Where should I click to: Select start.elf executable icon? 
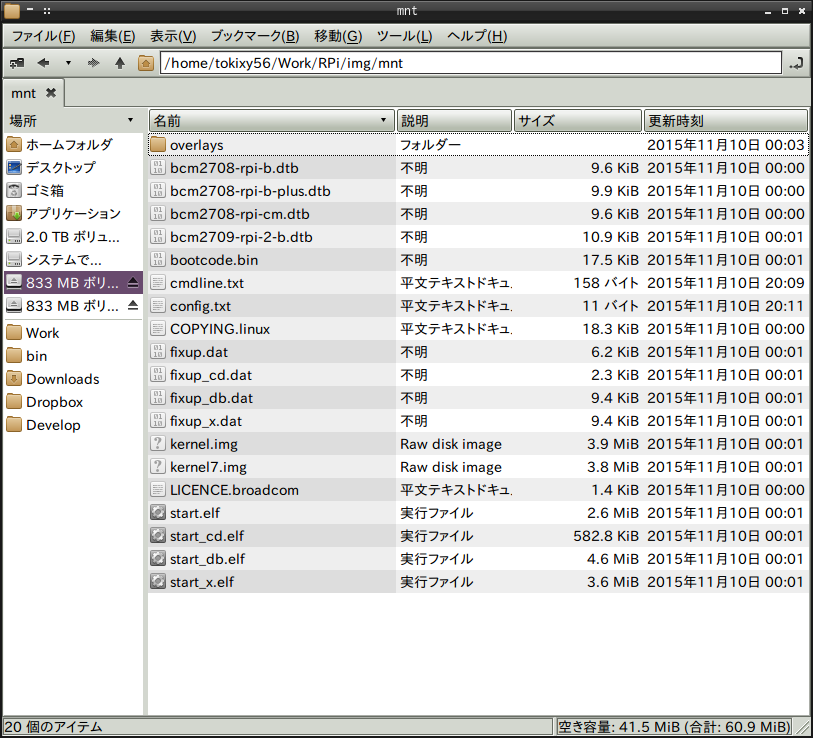point(158,512)
